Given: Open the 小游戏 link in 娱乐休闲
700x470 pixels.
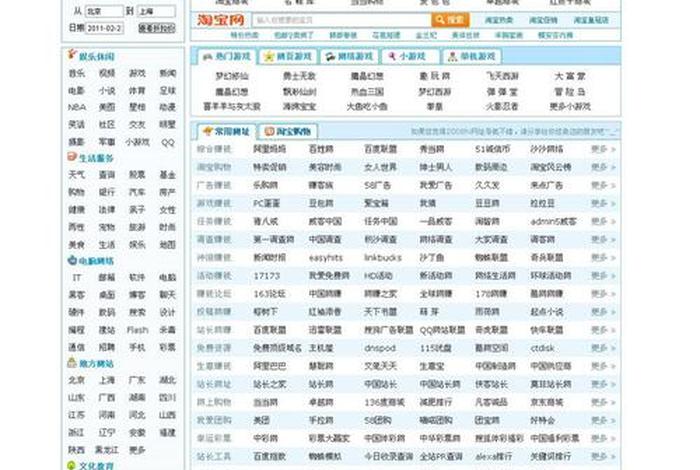Looking at the screenshot, I should click(x=138, y=142).
